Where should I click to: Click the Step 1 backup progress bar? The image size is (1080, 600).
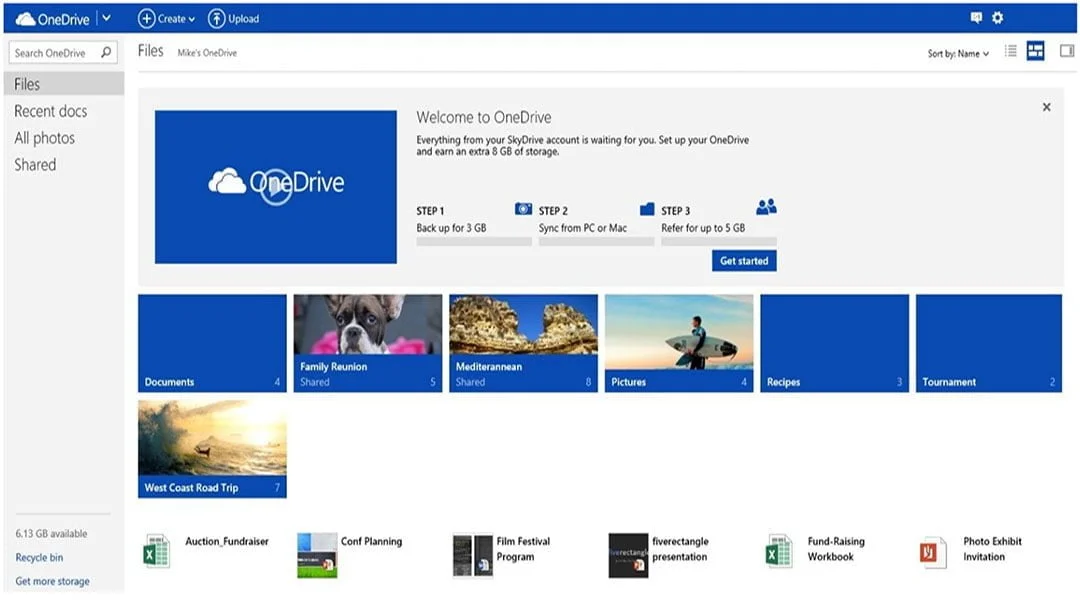coord(473,242)
